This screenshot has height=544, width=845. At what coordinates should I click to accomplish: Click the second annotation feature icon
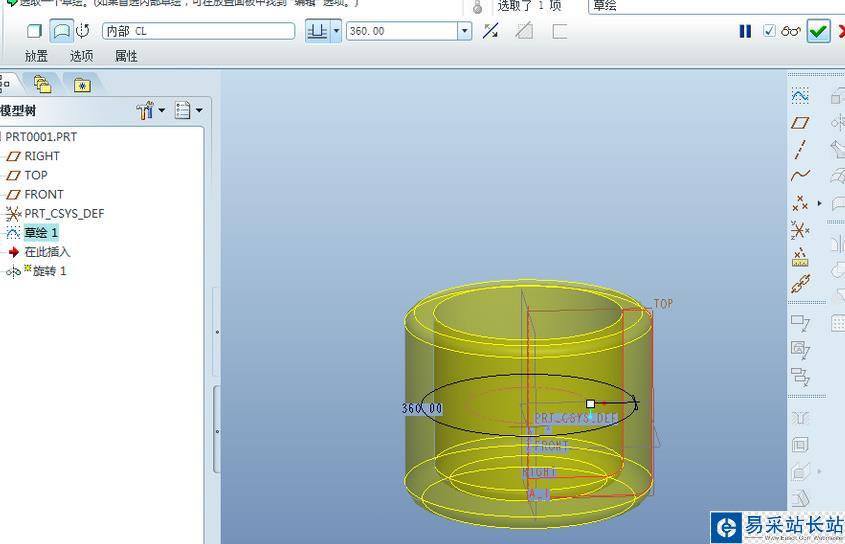800,350
